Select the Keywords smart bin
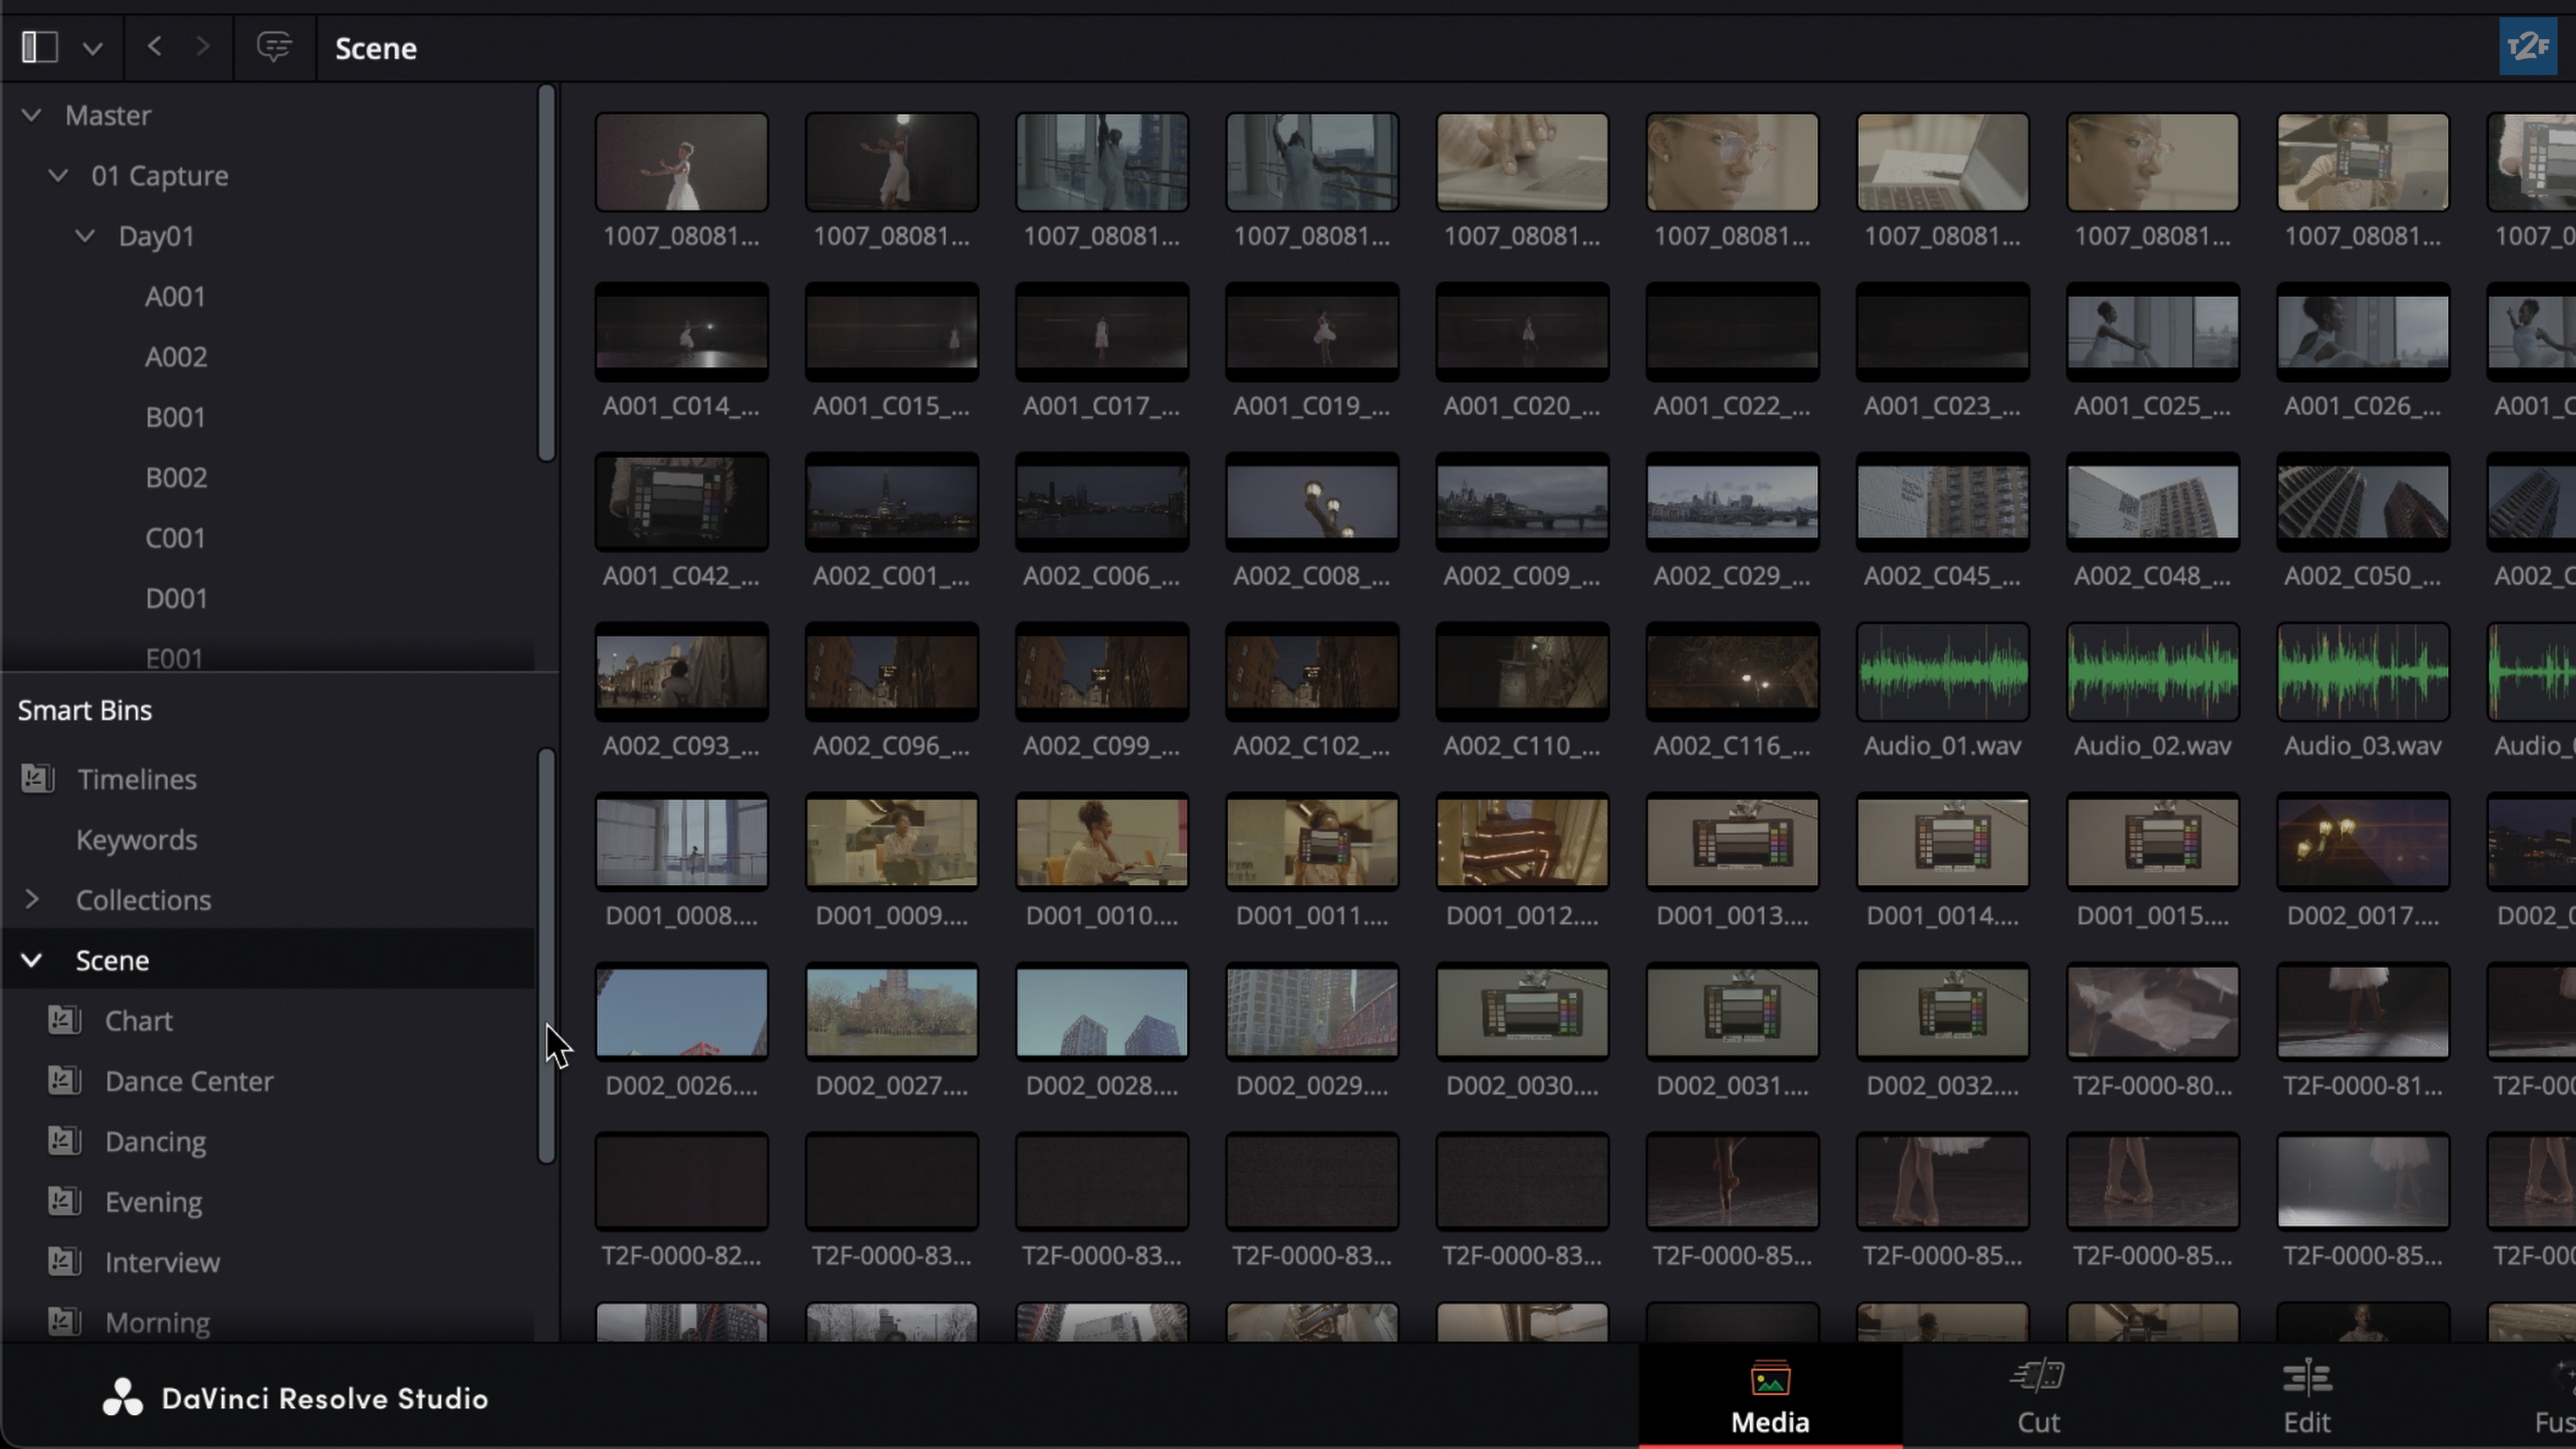Screen dimensions: 2576x1449 point(136,839)
